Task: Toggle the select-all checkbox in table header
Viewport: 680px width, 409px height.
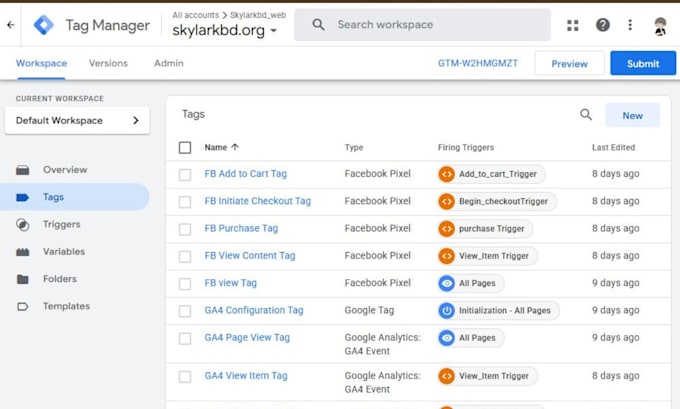Action: 185,147
